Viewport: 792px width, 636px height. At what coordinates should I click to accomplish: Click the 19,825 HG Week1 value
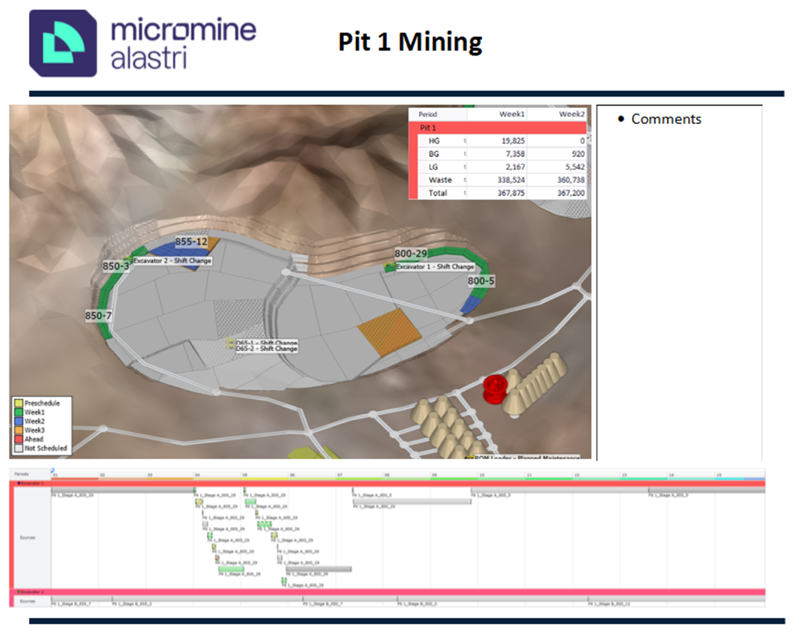[513, 141]
